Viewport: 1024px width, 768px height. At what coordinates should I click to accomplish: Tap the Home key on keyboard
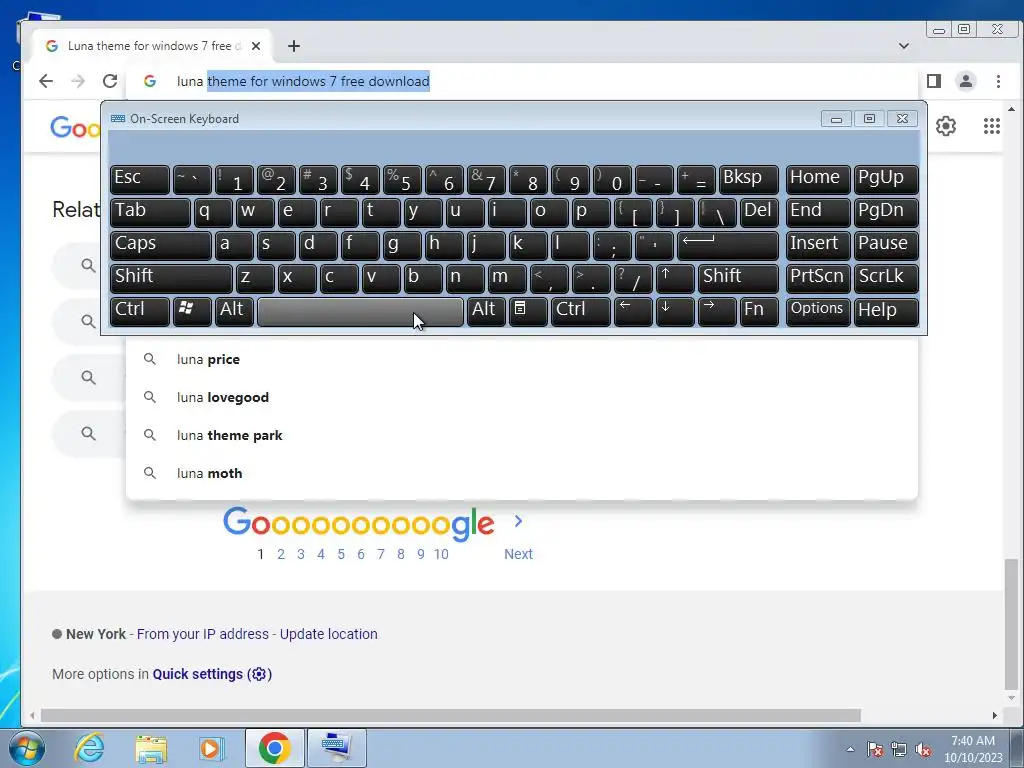point(818,179)
